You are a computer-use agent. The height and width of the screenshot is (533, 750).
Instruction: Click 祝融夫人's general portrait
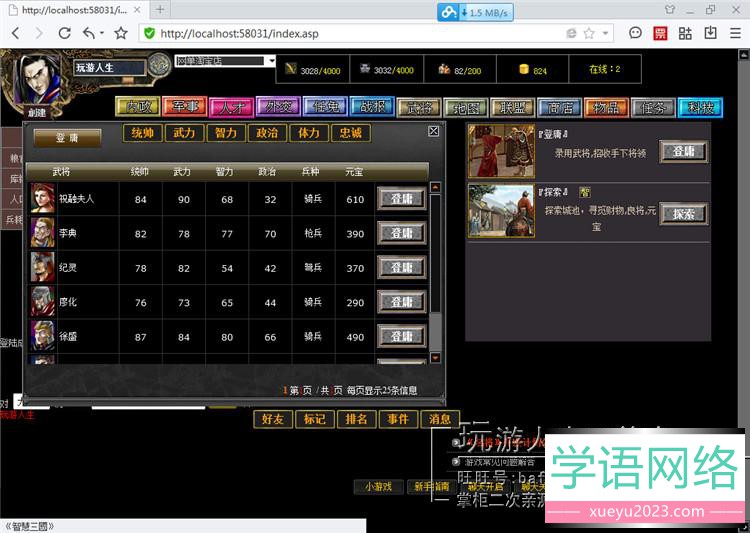42,198
